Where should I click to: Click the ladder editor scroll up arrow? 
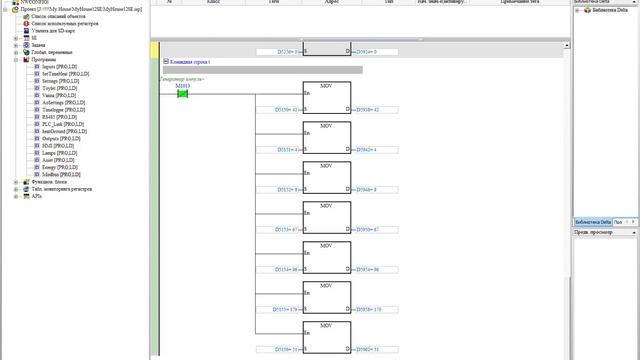[x=567, y=45]
